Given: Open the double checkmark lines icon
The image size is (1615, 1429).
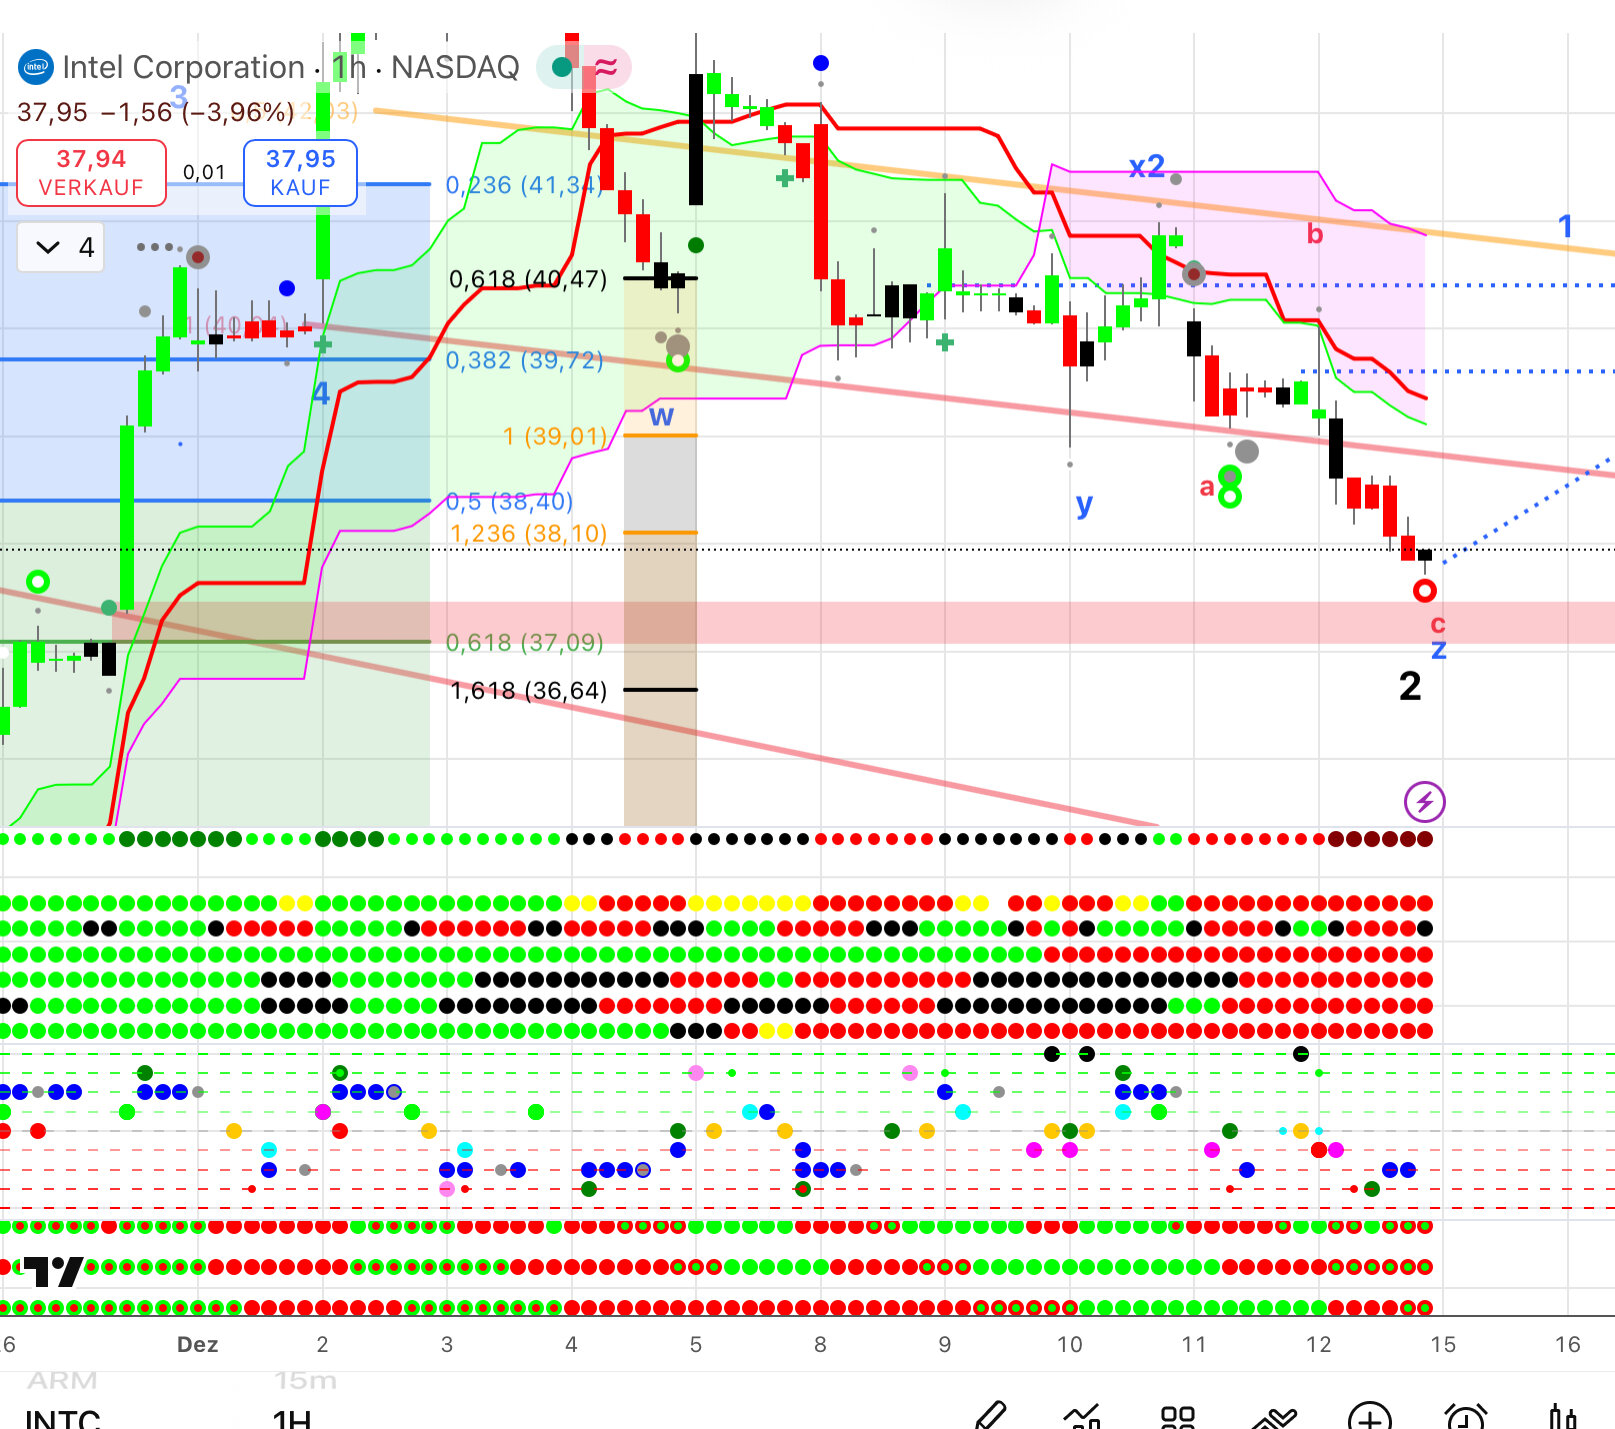Looking at the screenshot, I should (1274, 1416).
